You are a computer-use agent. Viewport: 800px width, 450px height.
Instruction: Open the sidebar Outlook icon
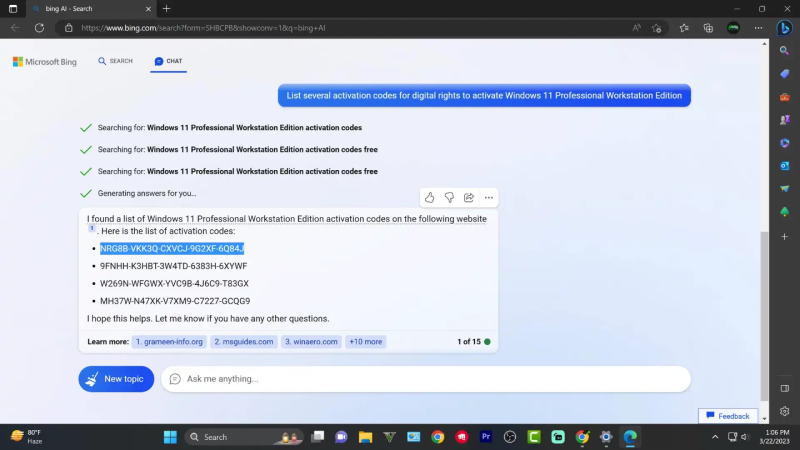click(784, 166)
